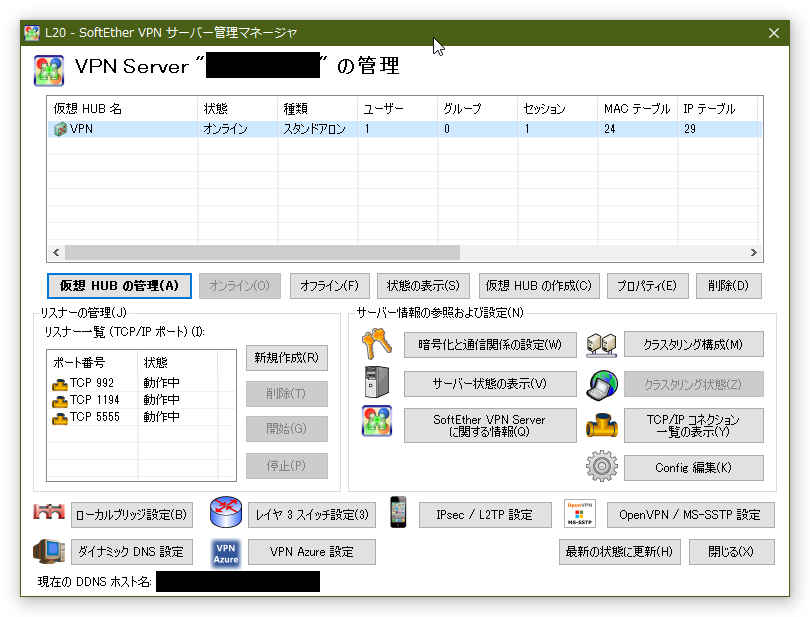Click the globe laptop clustering status icon

point(602,385)
